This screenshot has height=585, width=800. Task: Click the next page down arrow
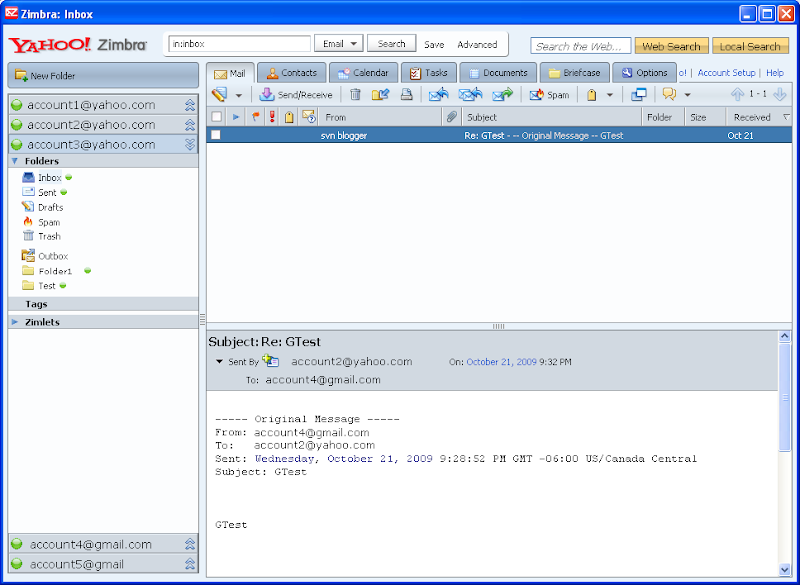(x=780, y=94)
